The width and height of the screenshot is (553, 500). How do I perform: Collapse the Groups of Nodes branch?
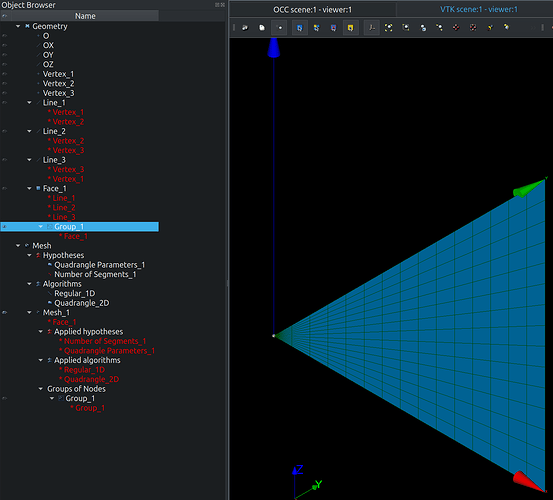pos(41,389)
